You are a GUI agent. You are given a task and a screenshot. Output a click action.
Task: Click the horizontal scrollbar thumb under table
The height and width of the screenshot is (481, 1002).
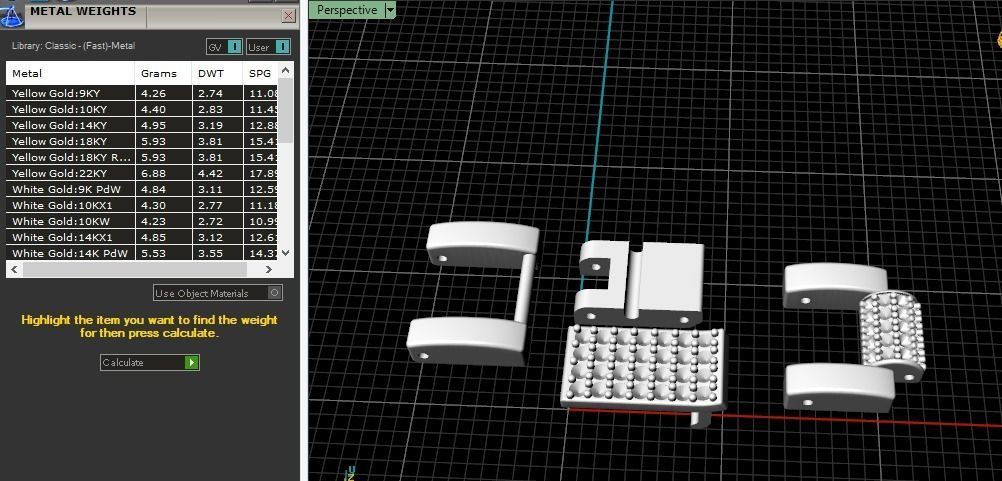(x=137, y=270)
